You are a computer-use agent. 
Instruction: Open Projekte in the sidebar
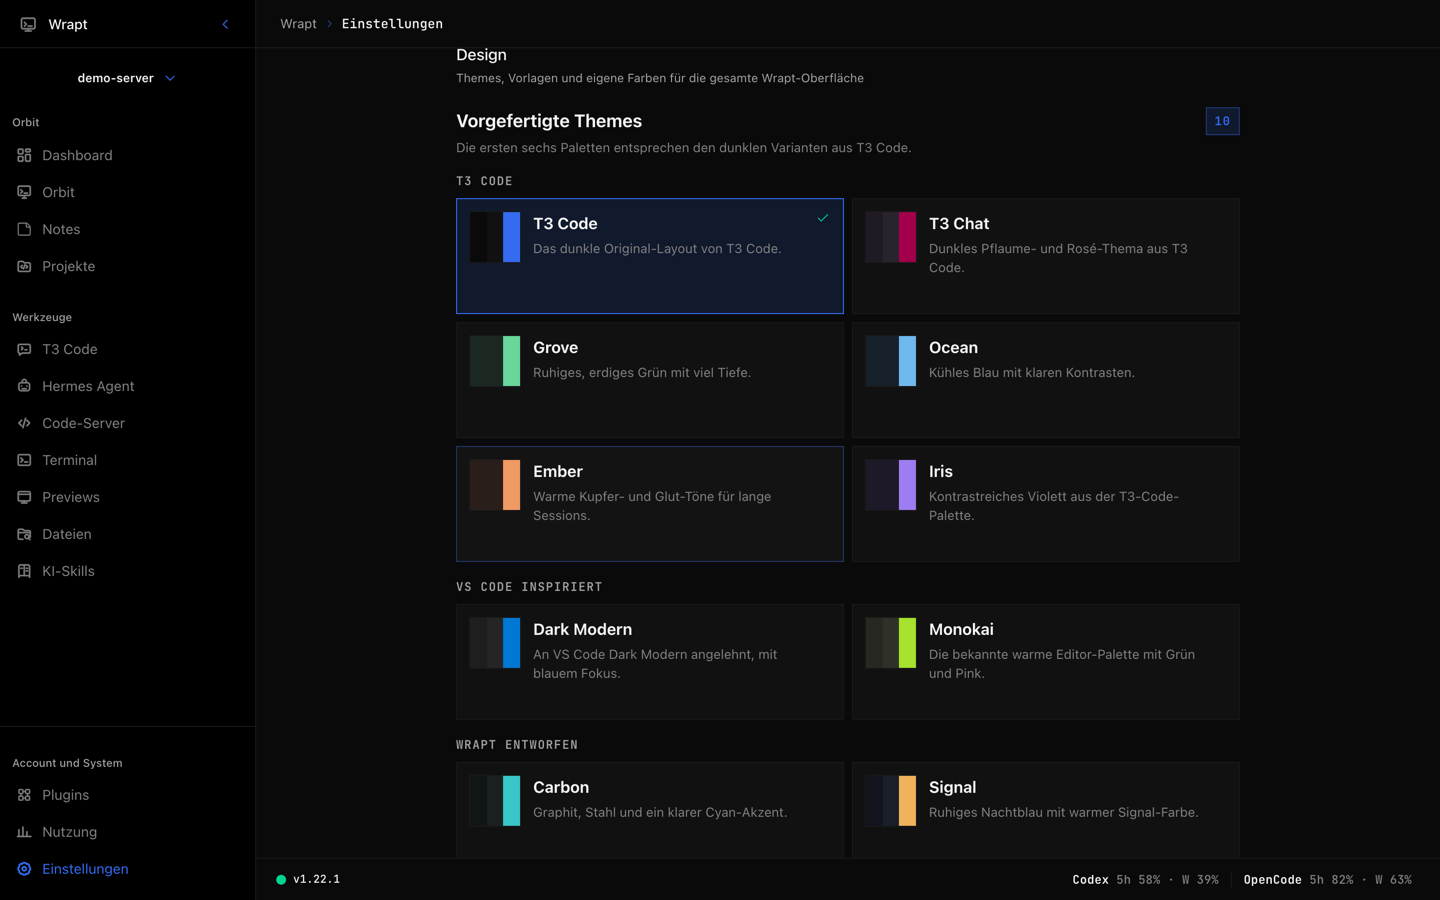127,266
